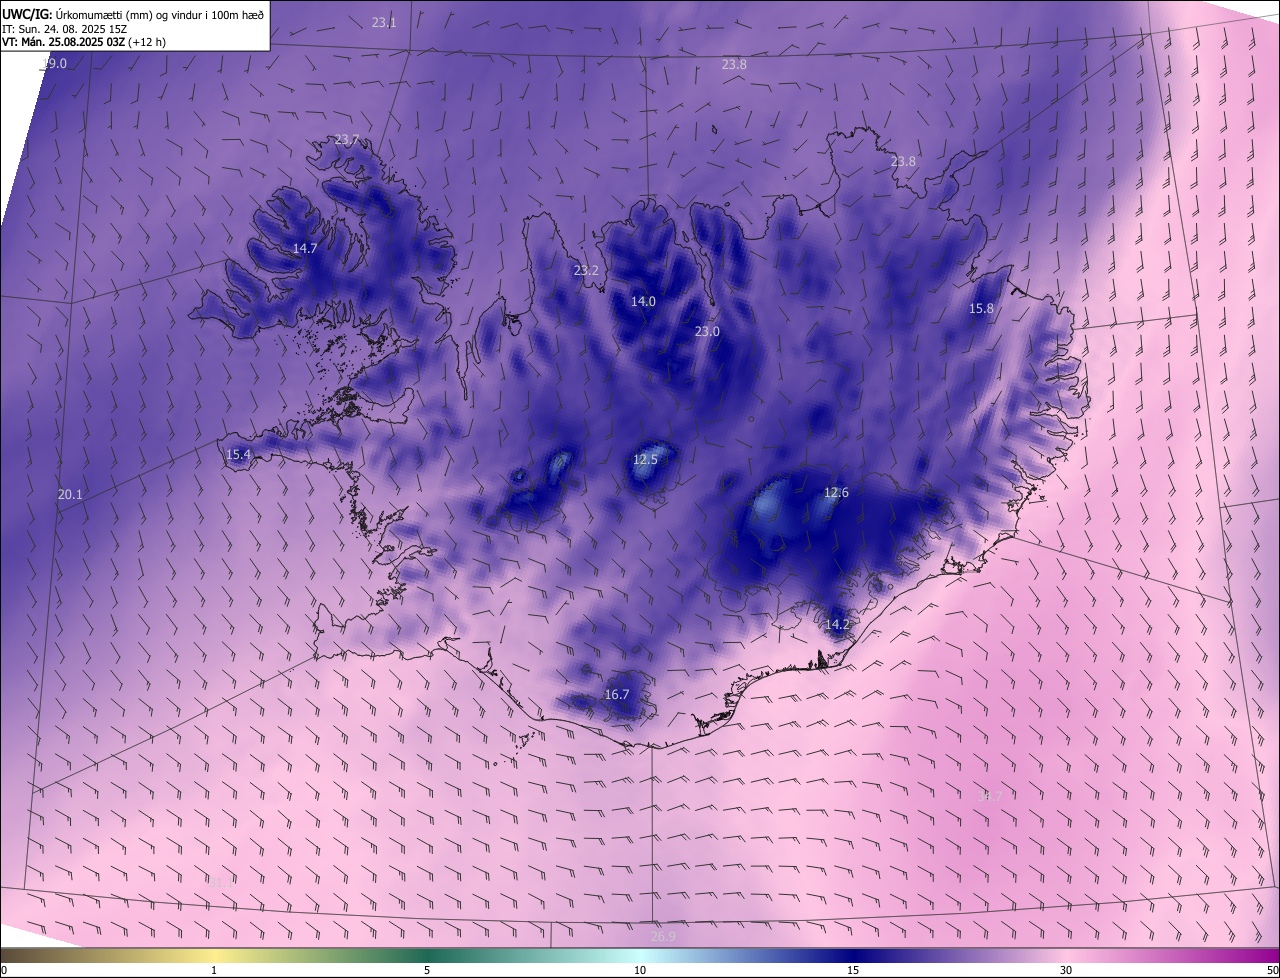Screen dimensions: 1280x978
Task: Click the 23.0 value label
Action: tap(707, 331)
